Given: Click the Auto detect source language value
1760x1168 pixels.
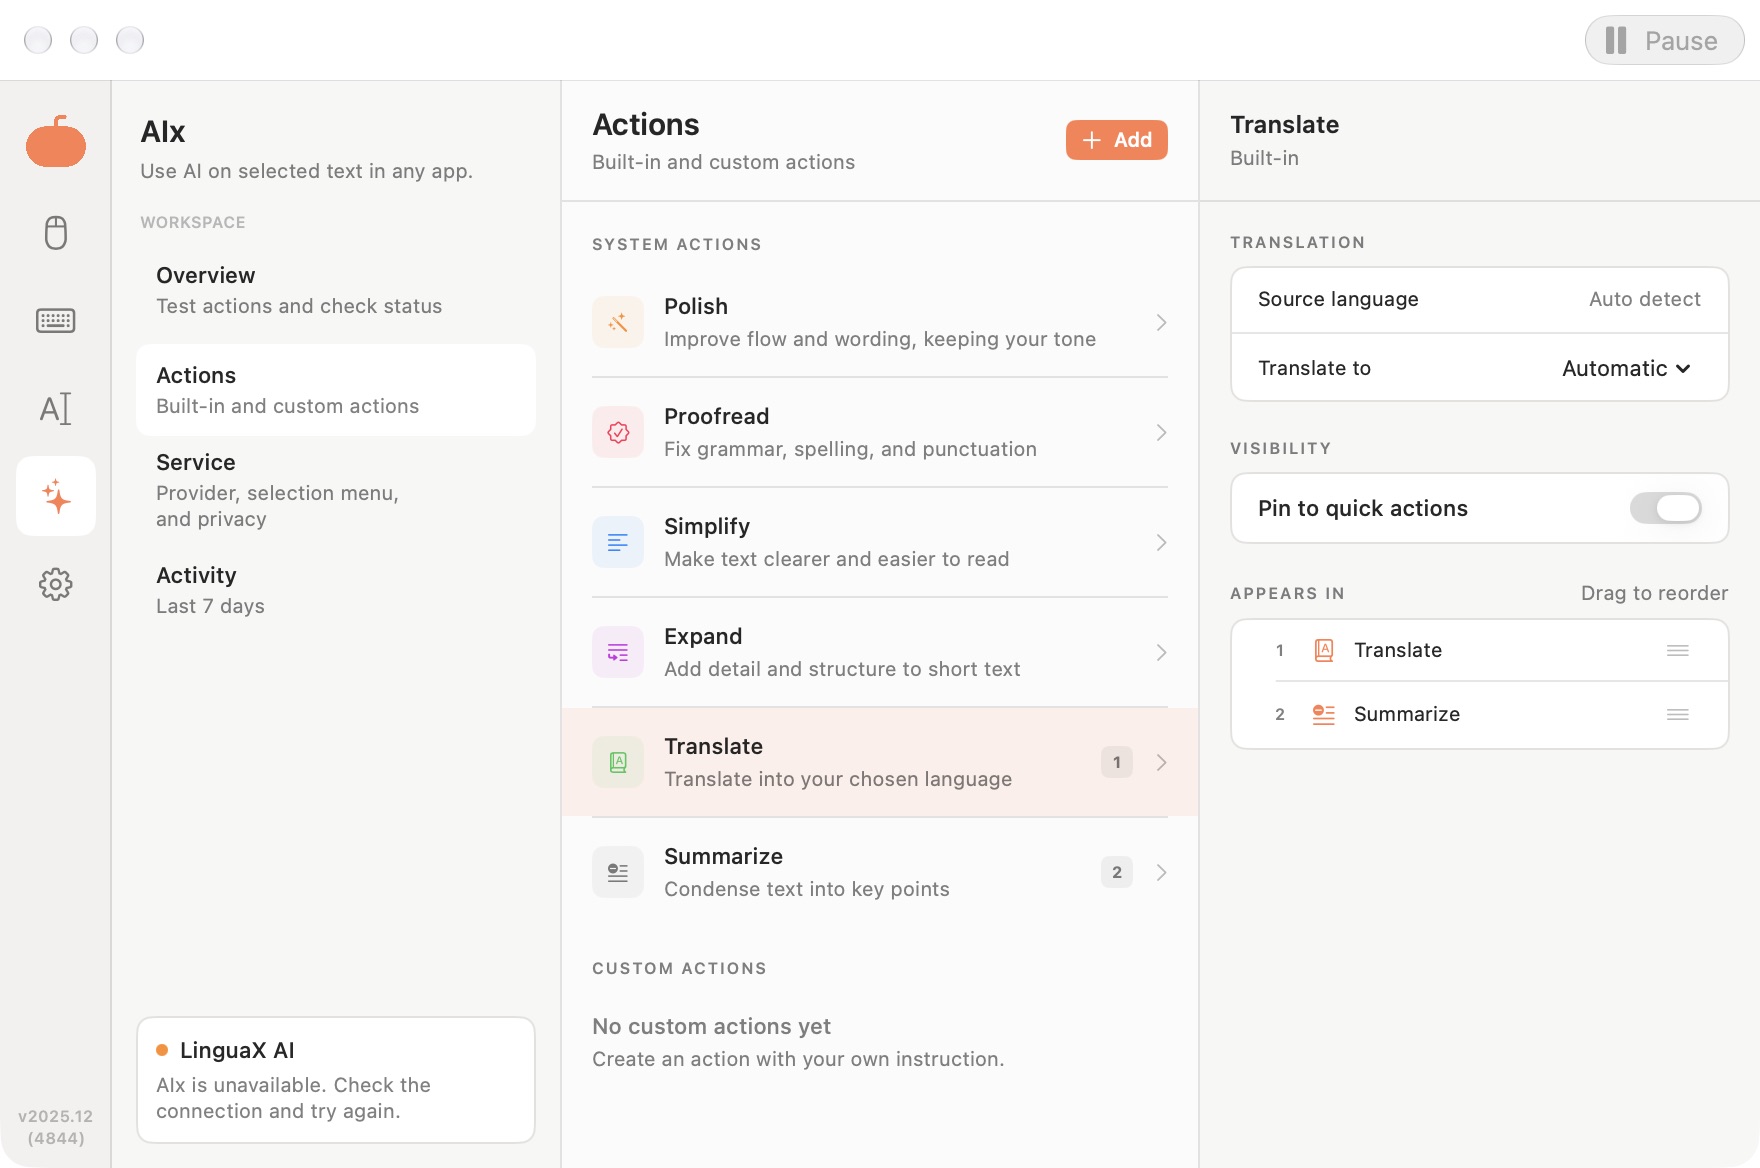Looking at the screenshot, I should (x=1645, y=299).
